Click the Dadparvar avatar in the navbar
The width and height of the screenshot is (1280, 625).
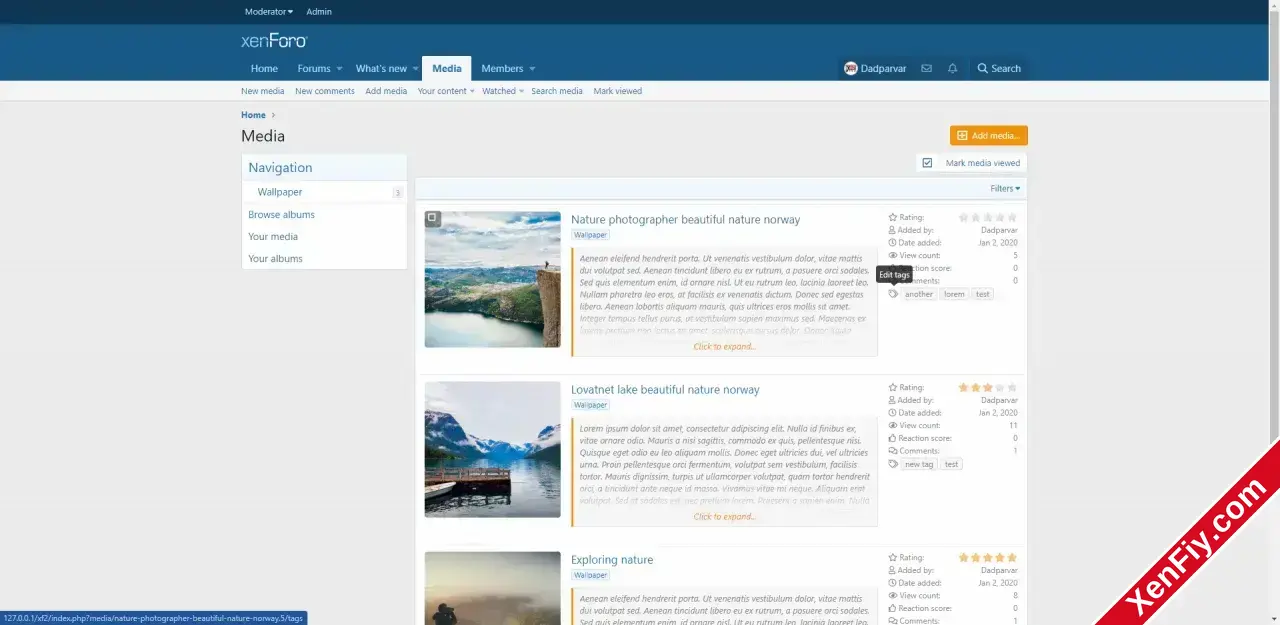pyautogui.click(x=851, y=69)
